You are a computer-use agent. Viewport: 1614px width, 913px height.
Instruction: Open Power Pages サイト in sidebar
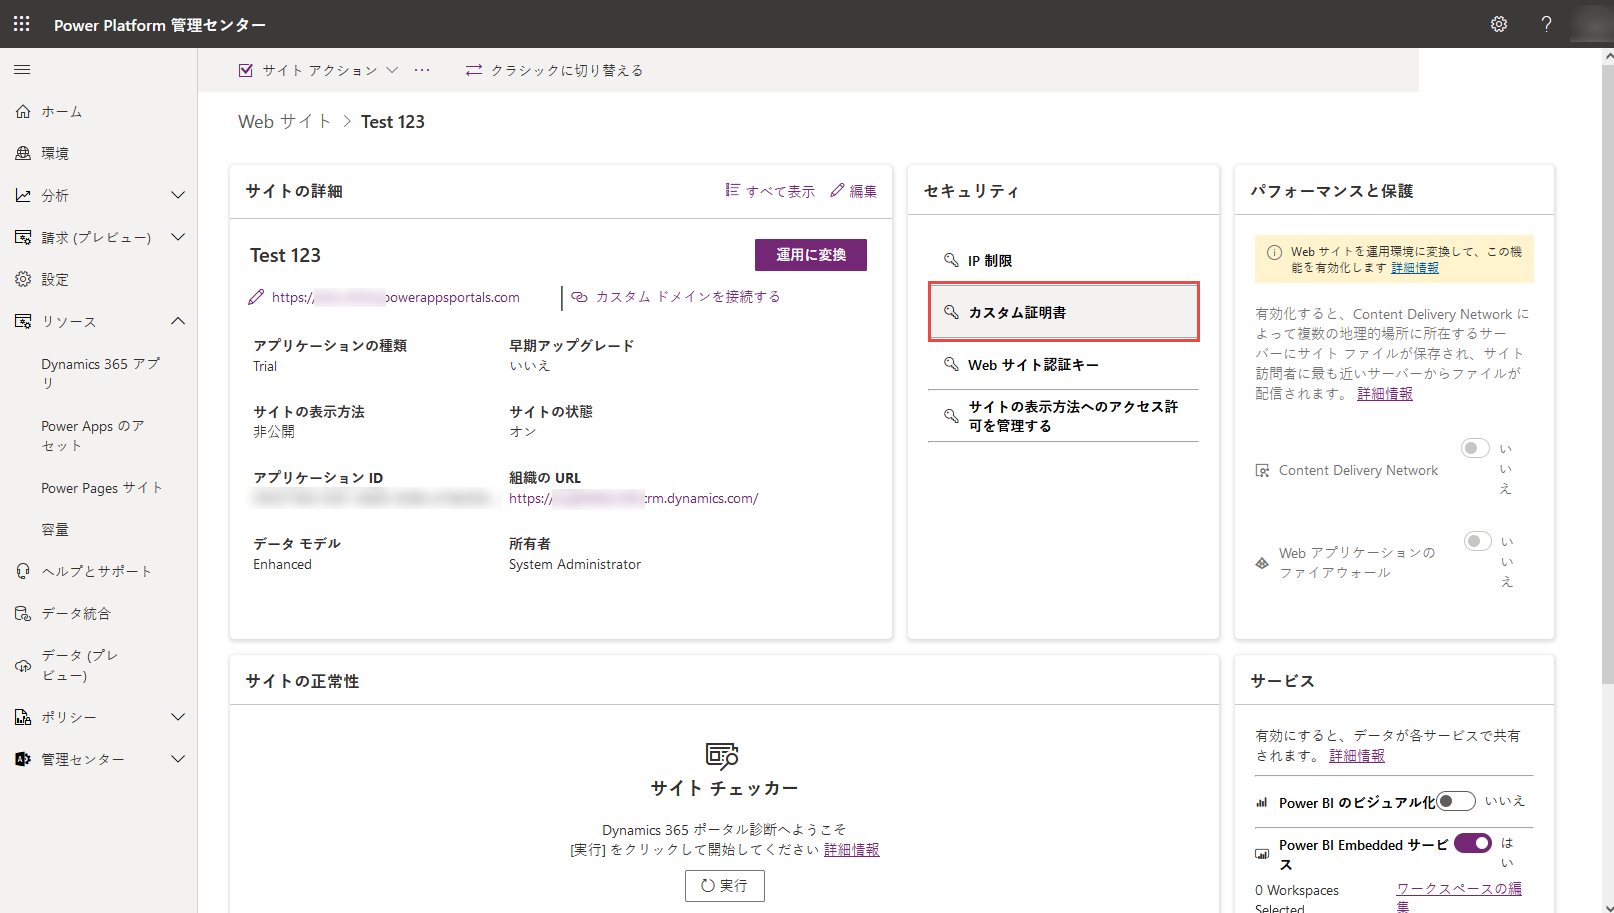(101, 488)
